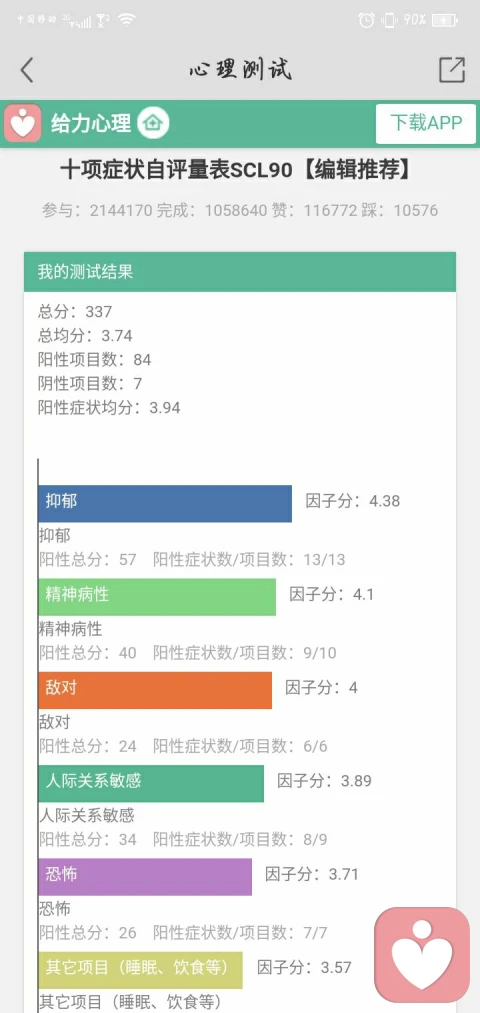
Task: Tap the alarm clock status icon
Action: [366, 20]
